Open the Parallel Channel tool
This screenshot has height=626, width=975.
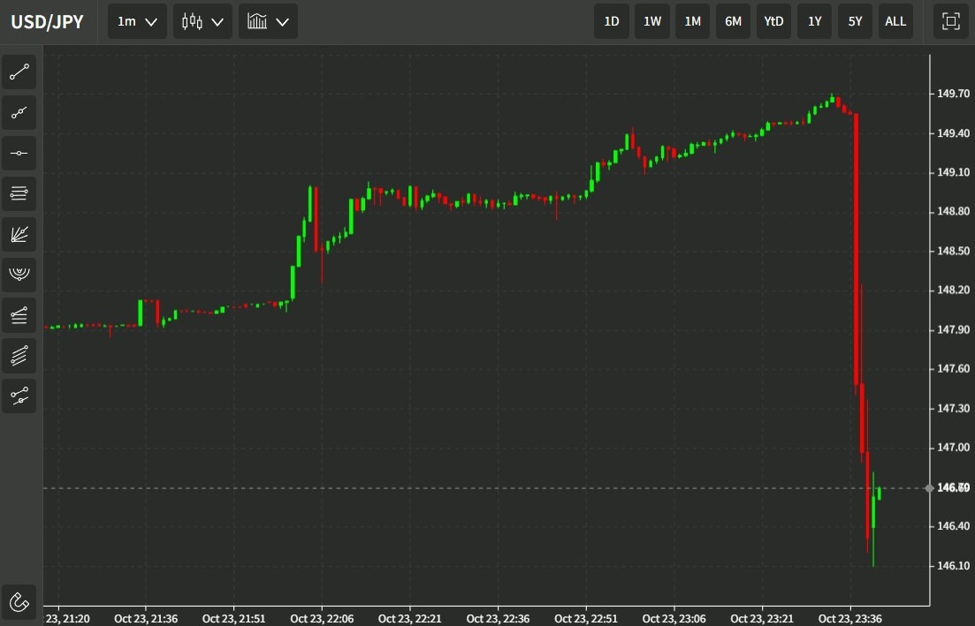[19, 193]
